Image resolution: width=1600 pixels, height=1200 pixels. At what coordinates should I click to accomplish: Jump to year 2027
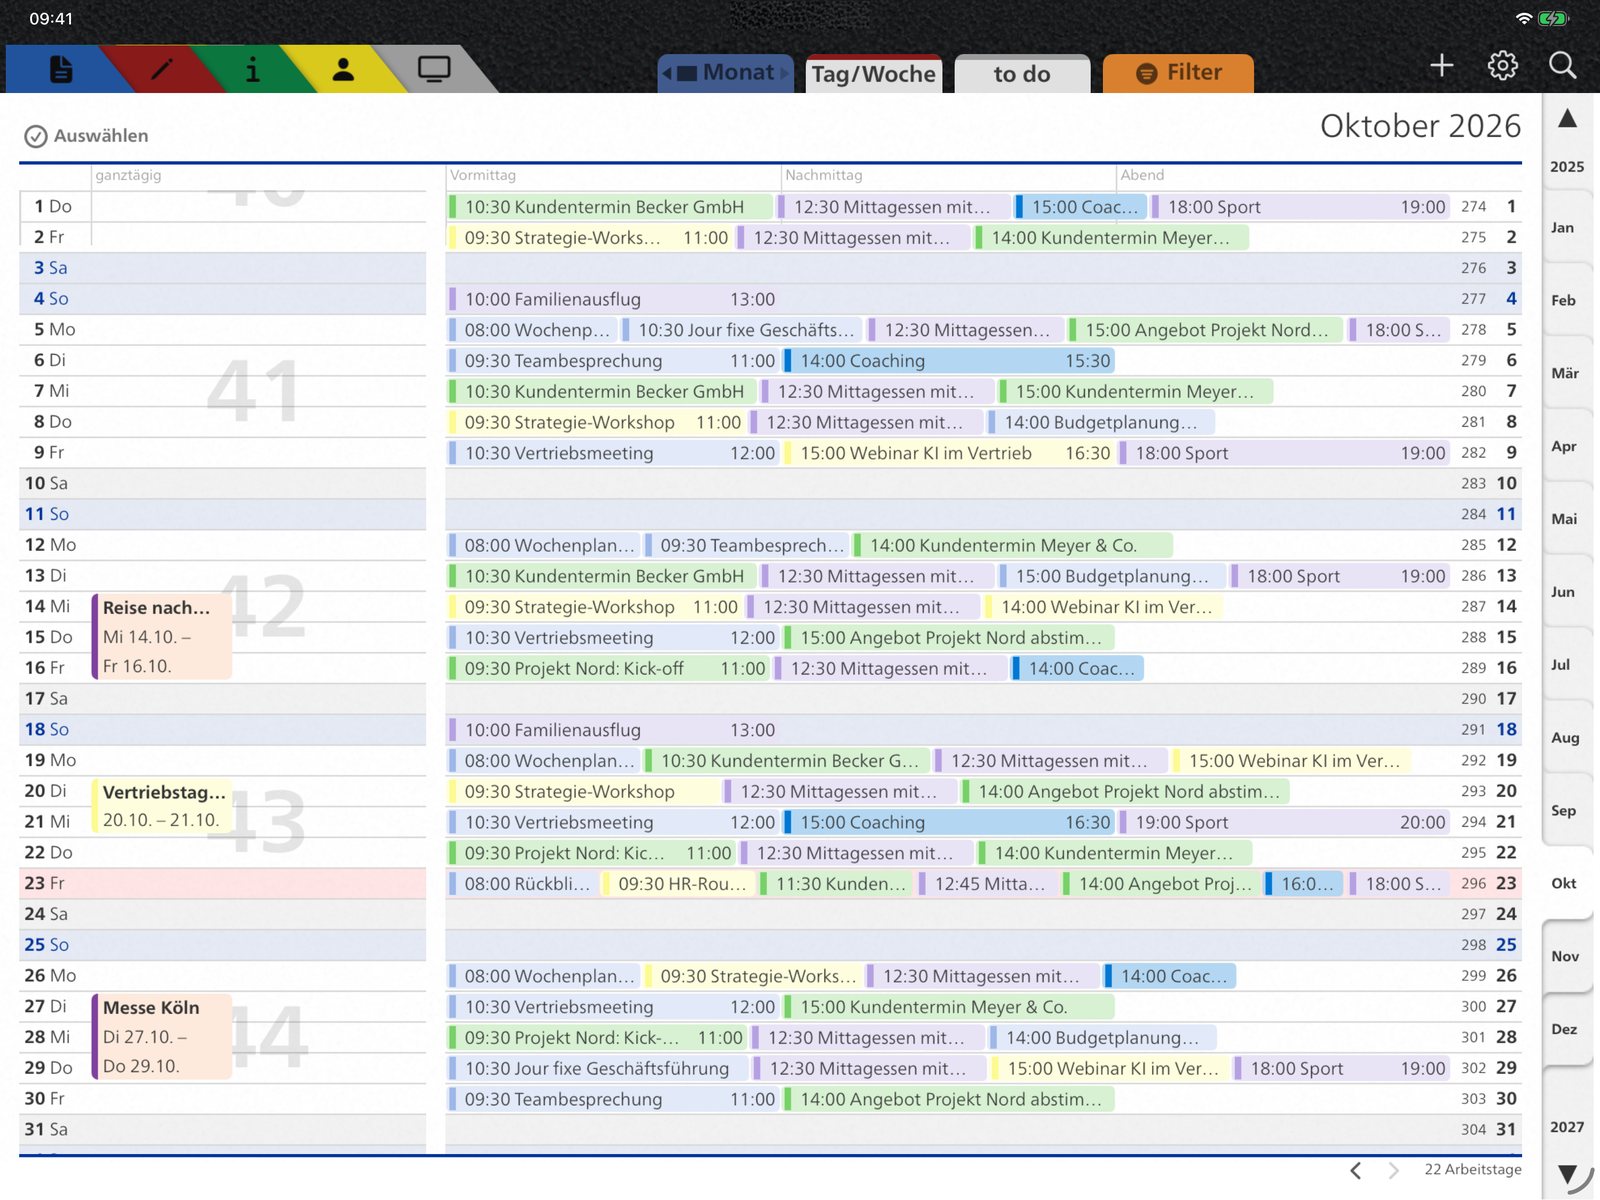click(1567, 1127)
